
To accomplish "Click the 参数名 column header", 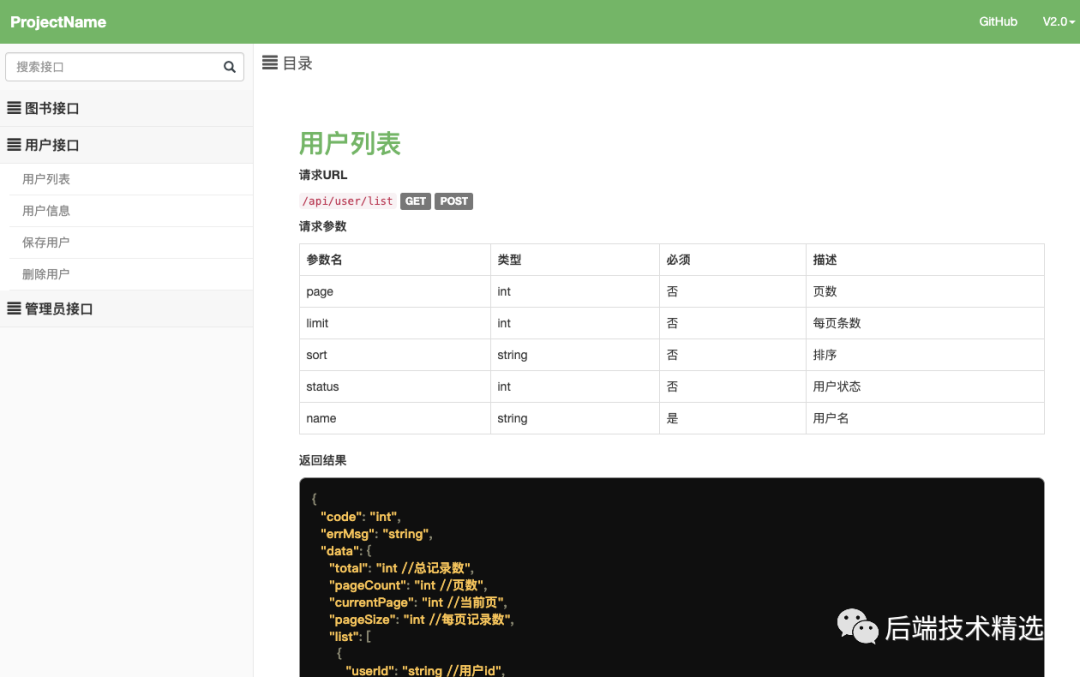I will coord(395,260).
